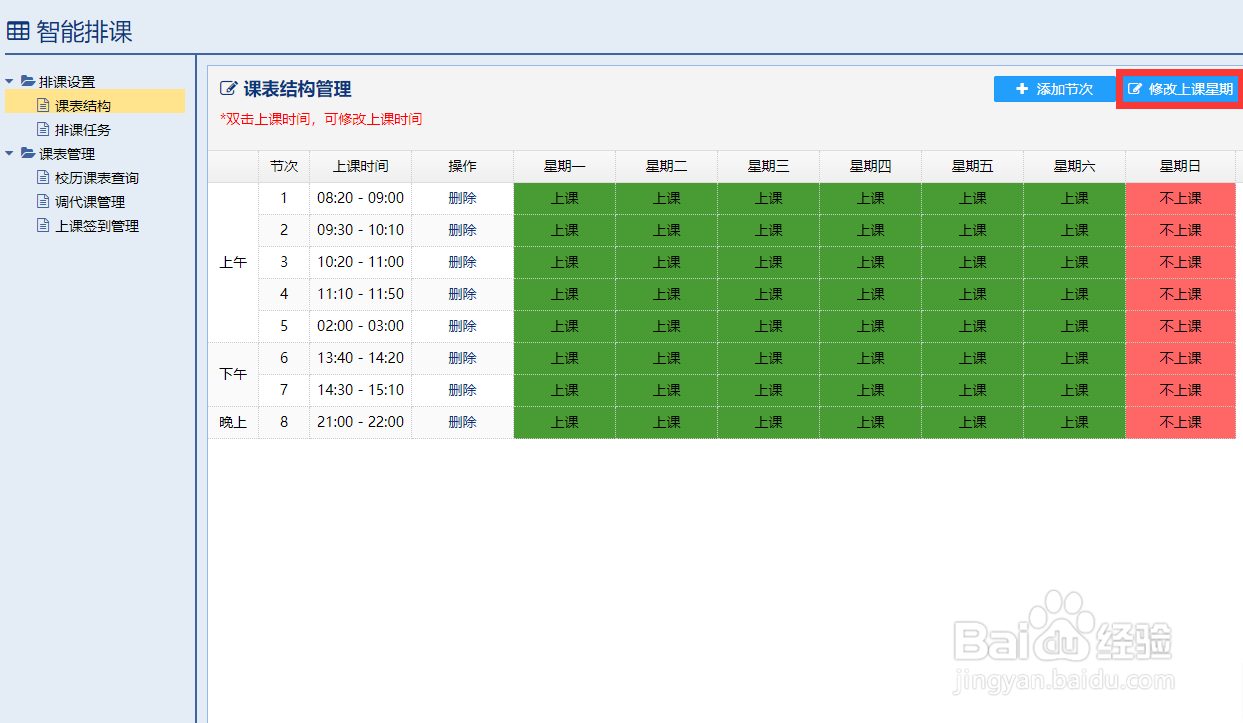
Task: Open 课表结构 in the sidebar
Action: pyautogui.click(x=83, y=106)
